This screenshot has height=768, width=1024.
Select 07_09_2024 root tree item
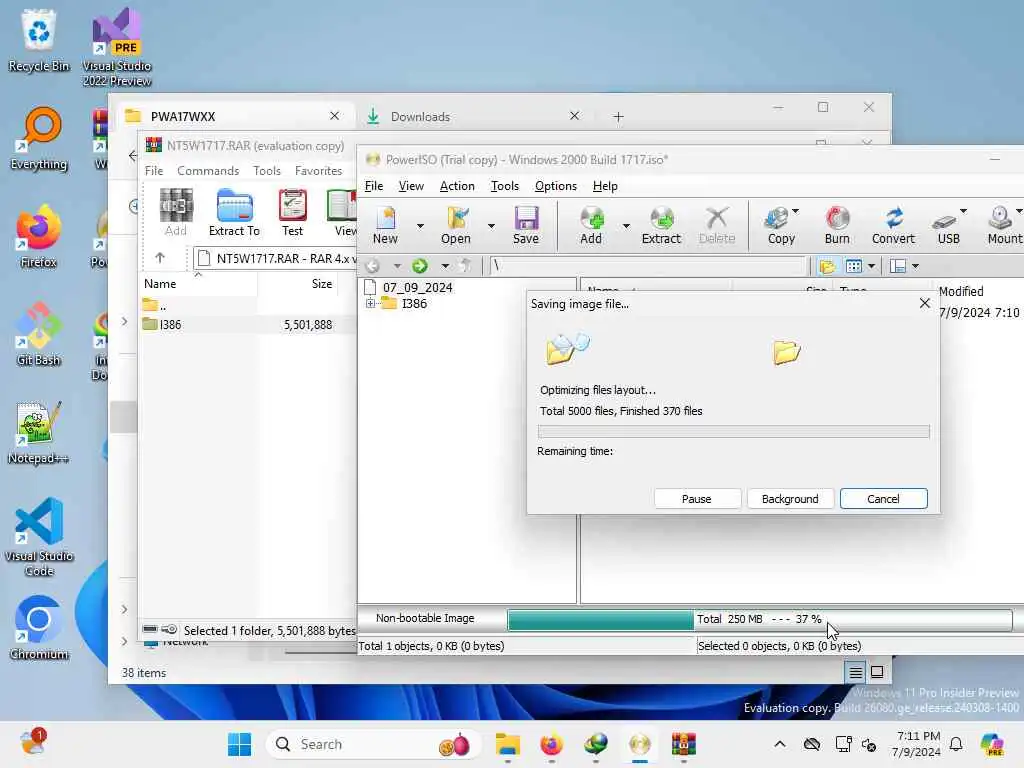point(417,287)
